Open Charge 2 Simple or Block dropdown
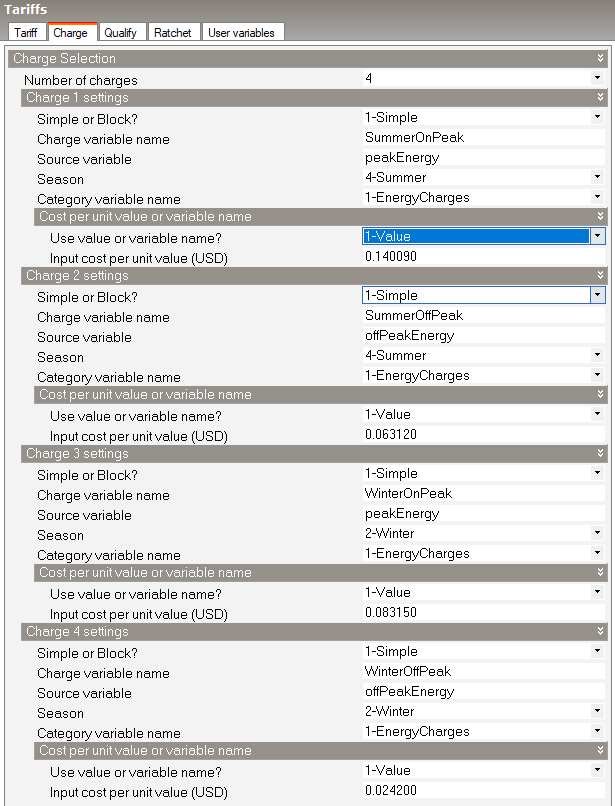Image resolution: width=615 pixels, height=806 pixels. pyautogui.click(x=598, y=296)
